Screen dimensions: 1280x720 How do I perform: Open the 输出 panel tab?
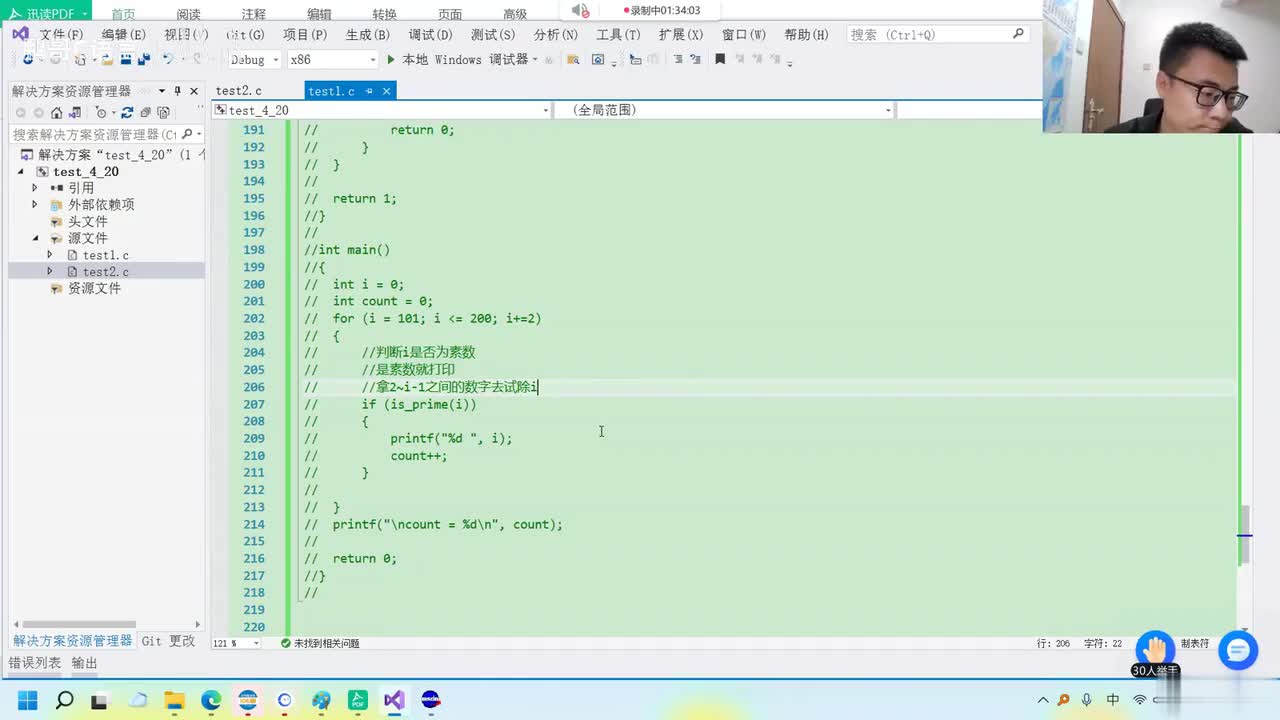(x=85, y=663)
